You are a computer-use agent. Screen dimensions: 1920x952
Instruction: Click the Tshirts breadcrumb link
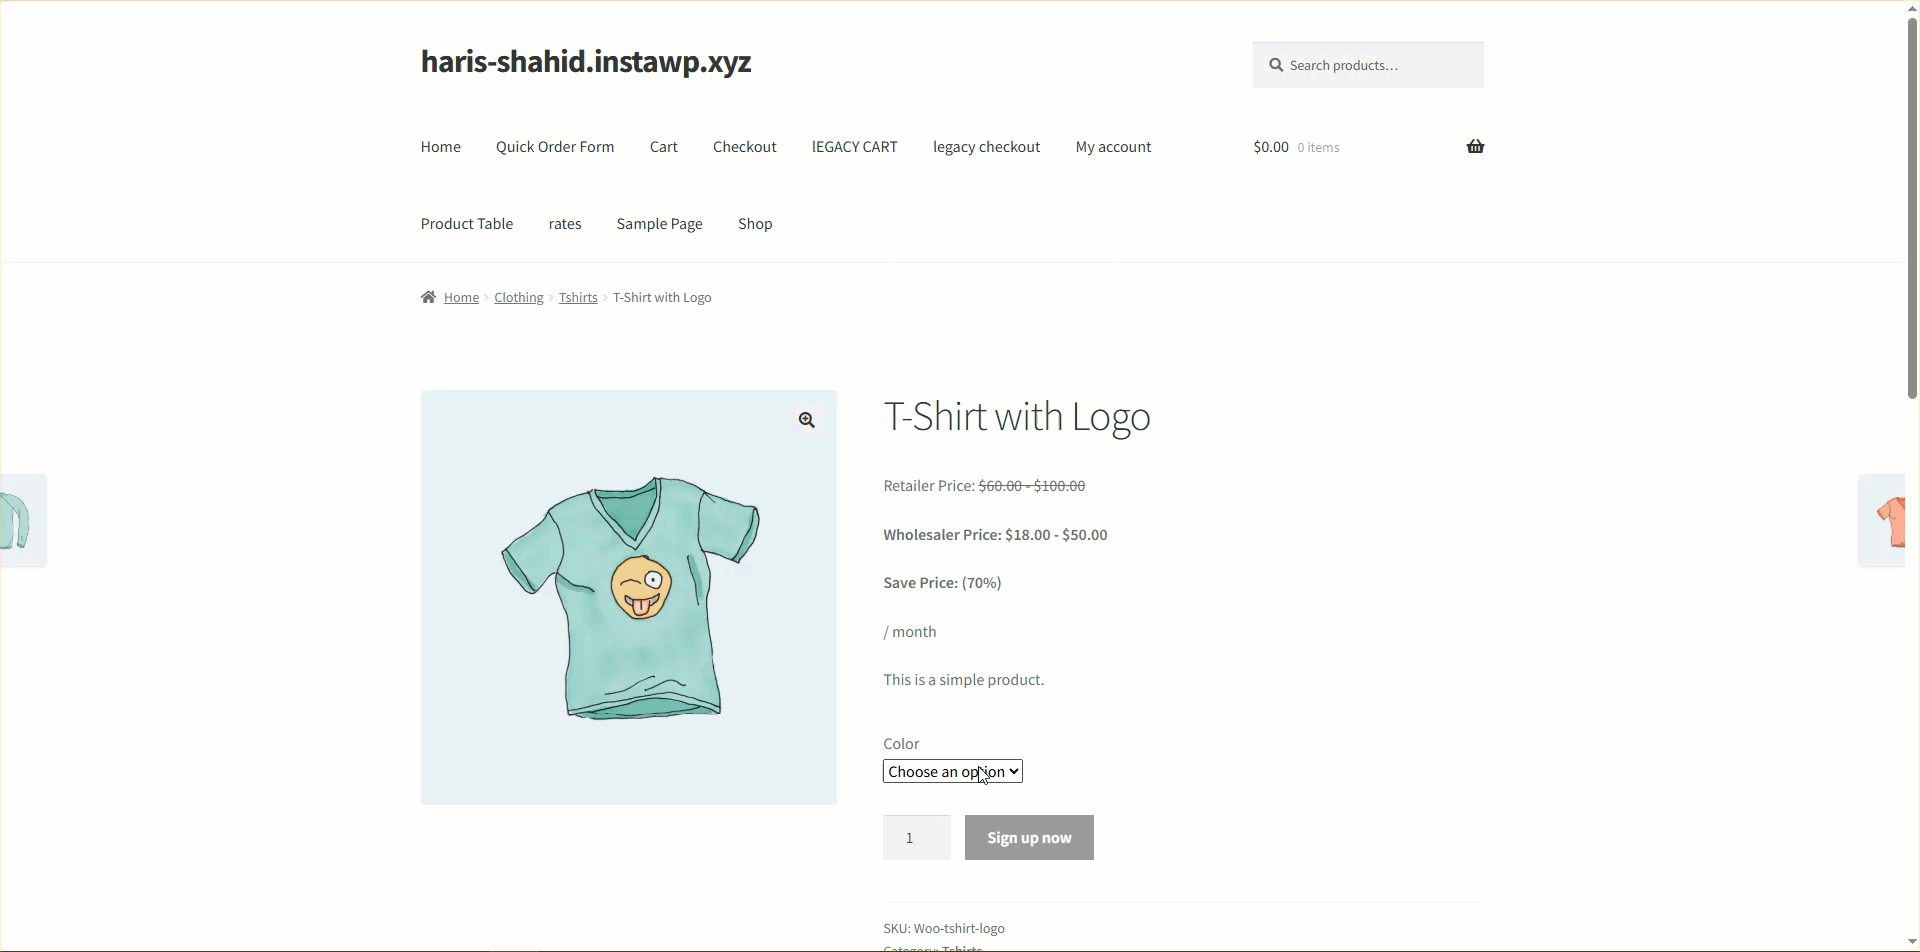point(578,297)
